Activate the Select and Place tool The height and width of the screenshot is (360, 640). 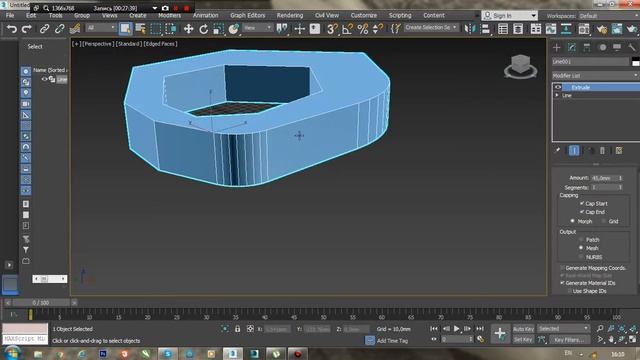tap(233, 29)
